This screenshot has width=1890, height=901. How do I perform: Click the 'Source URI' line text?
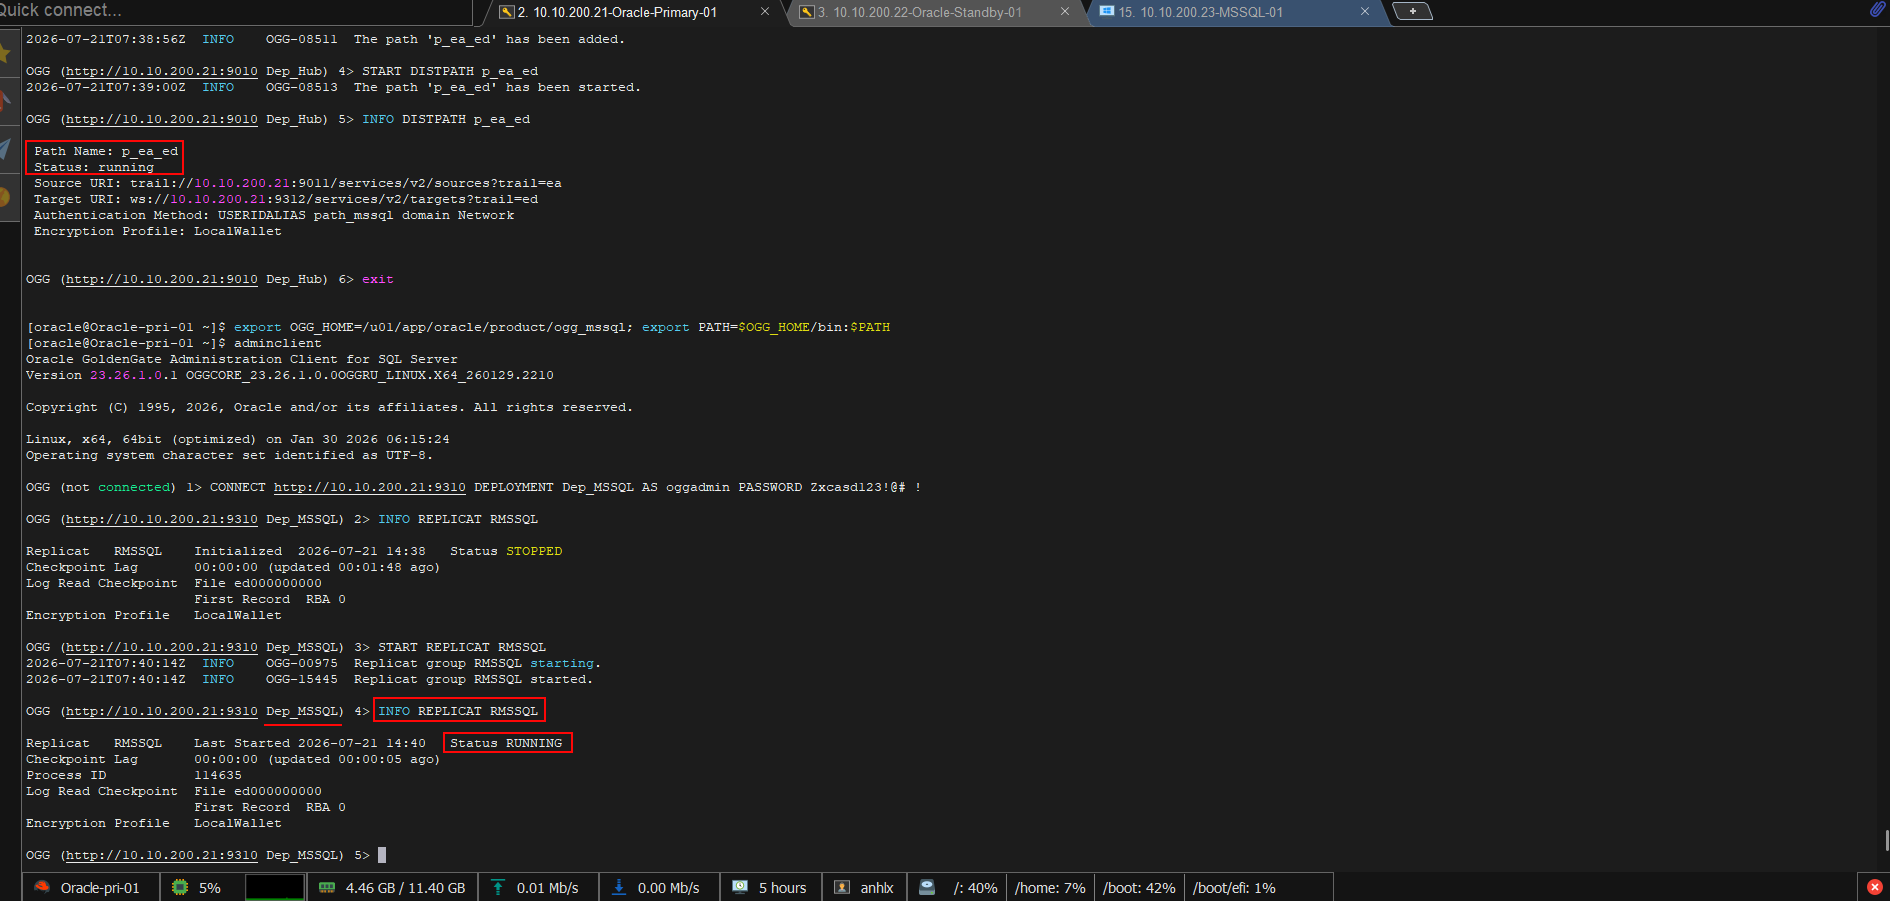pos(298,183)
